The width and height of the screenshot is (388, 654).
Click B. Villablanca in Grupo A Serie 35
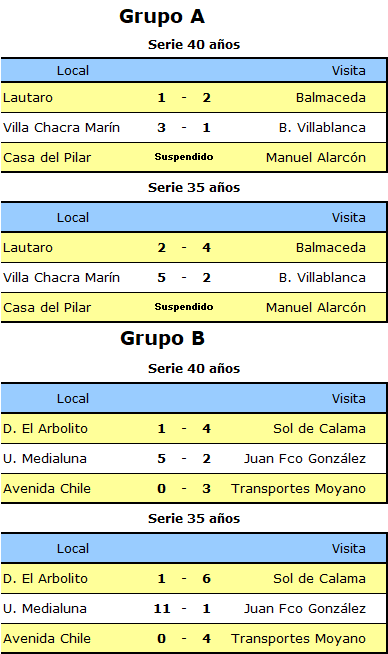tap(322, 278)
